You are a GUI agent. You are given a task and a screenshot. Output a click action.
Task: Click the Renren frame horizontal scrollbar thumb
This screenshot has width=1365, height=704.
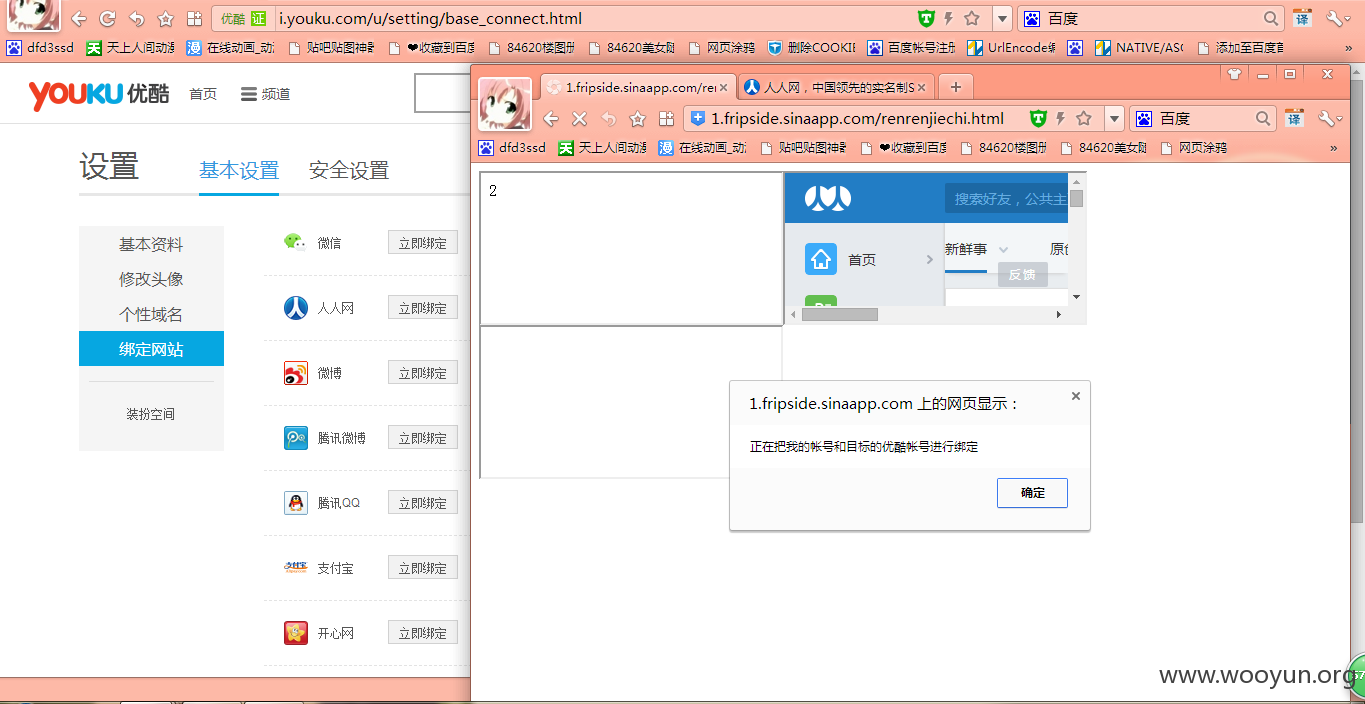[x=839, y=314]
